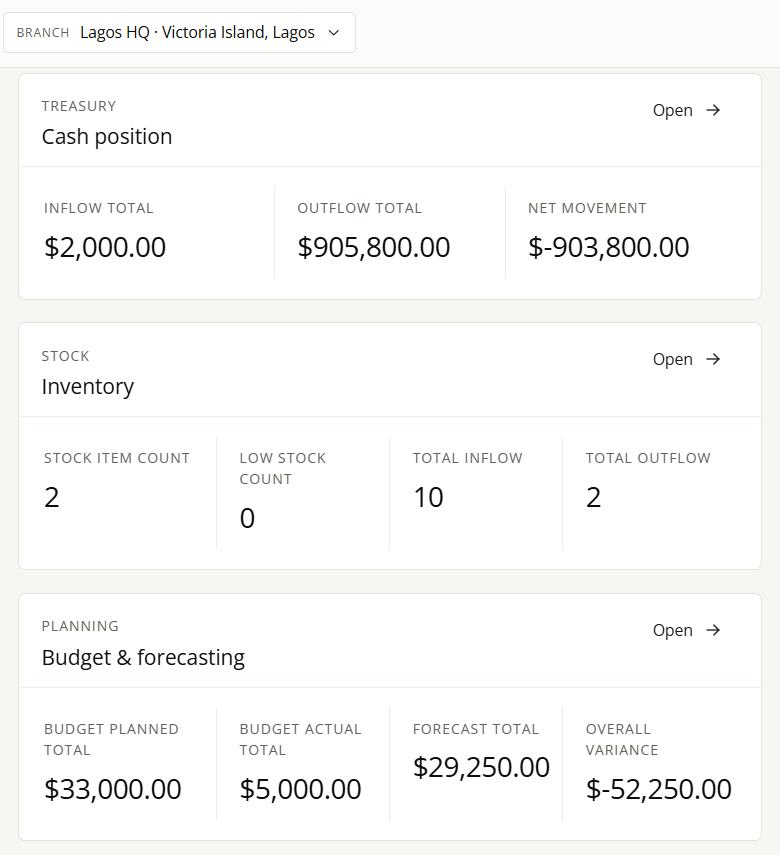Open the Cash position card

[687, 110]
